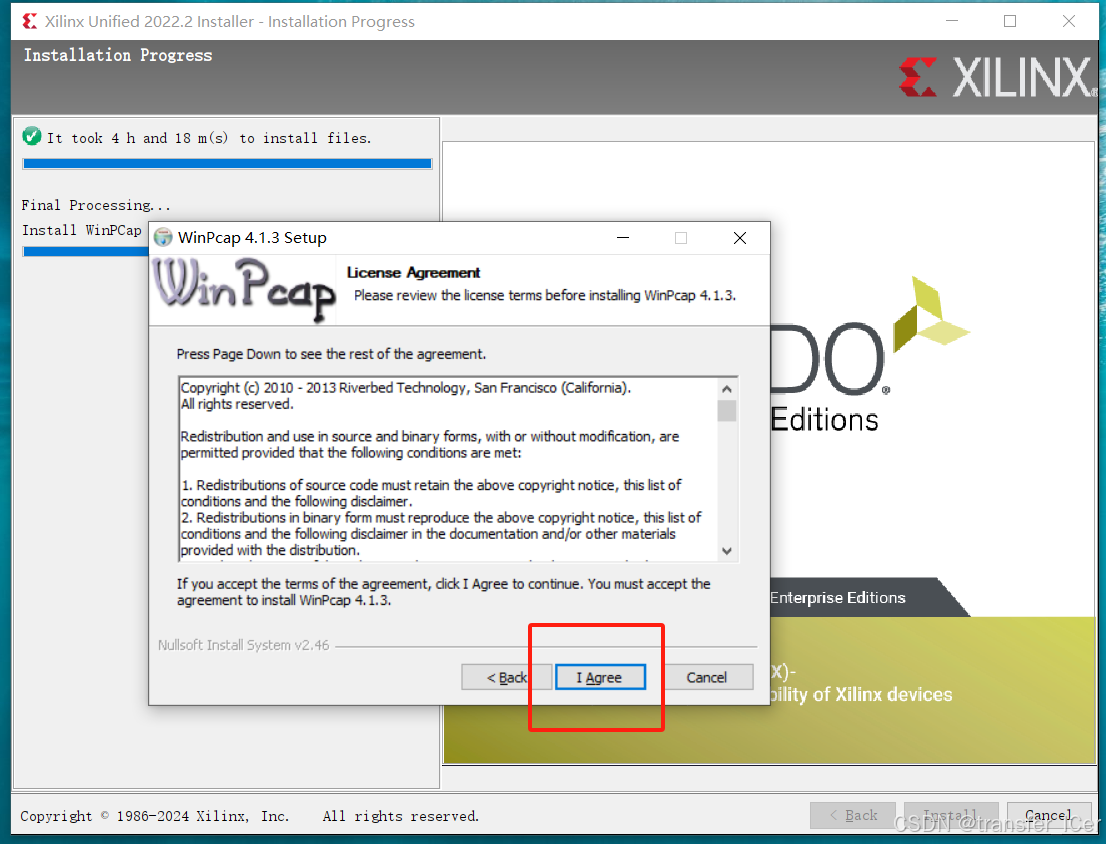Screen dimensions: 1106x844
Task: Click the WinPcap setup title bar icon
Action: coord(163,238)
